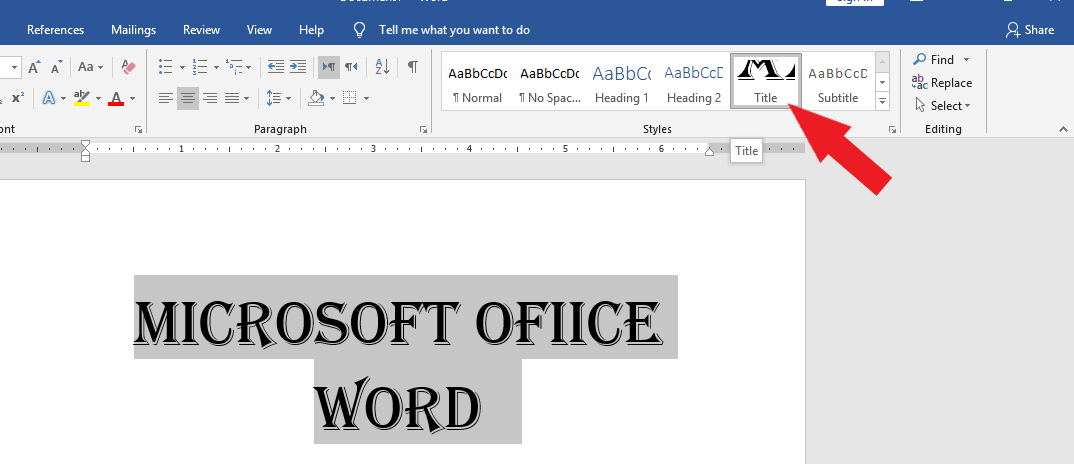Open the References tab

[x=55, y=29]
